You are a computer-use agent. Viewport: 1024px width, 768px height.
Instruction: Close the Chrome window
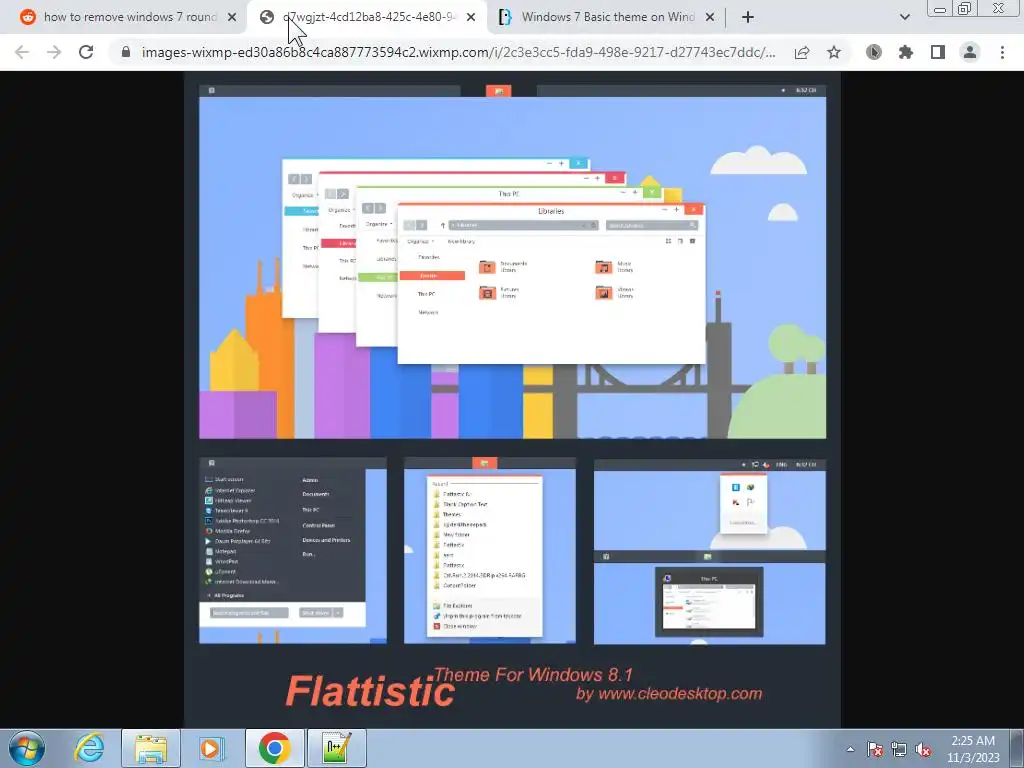click(999, 9)
